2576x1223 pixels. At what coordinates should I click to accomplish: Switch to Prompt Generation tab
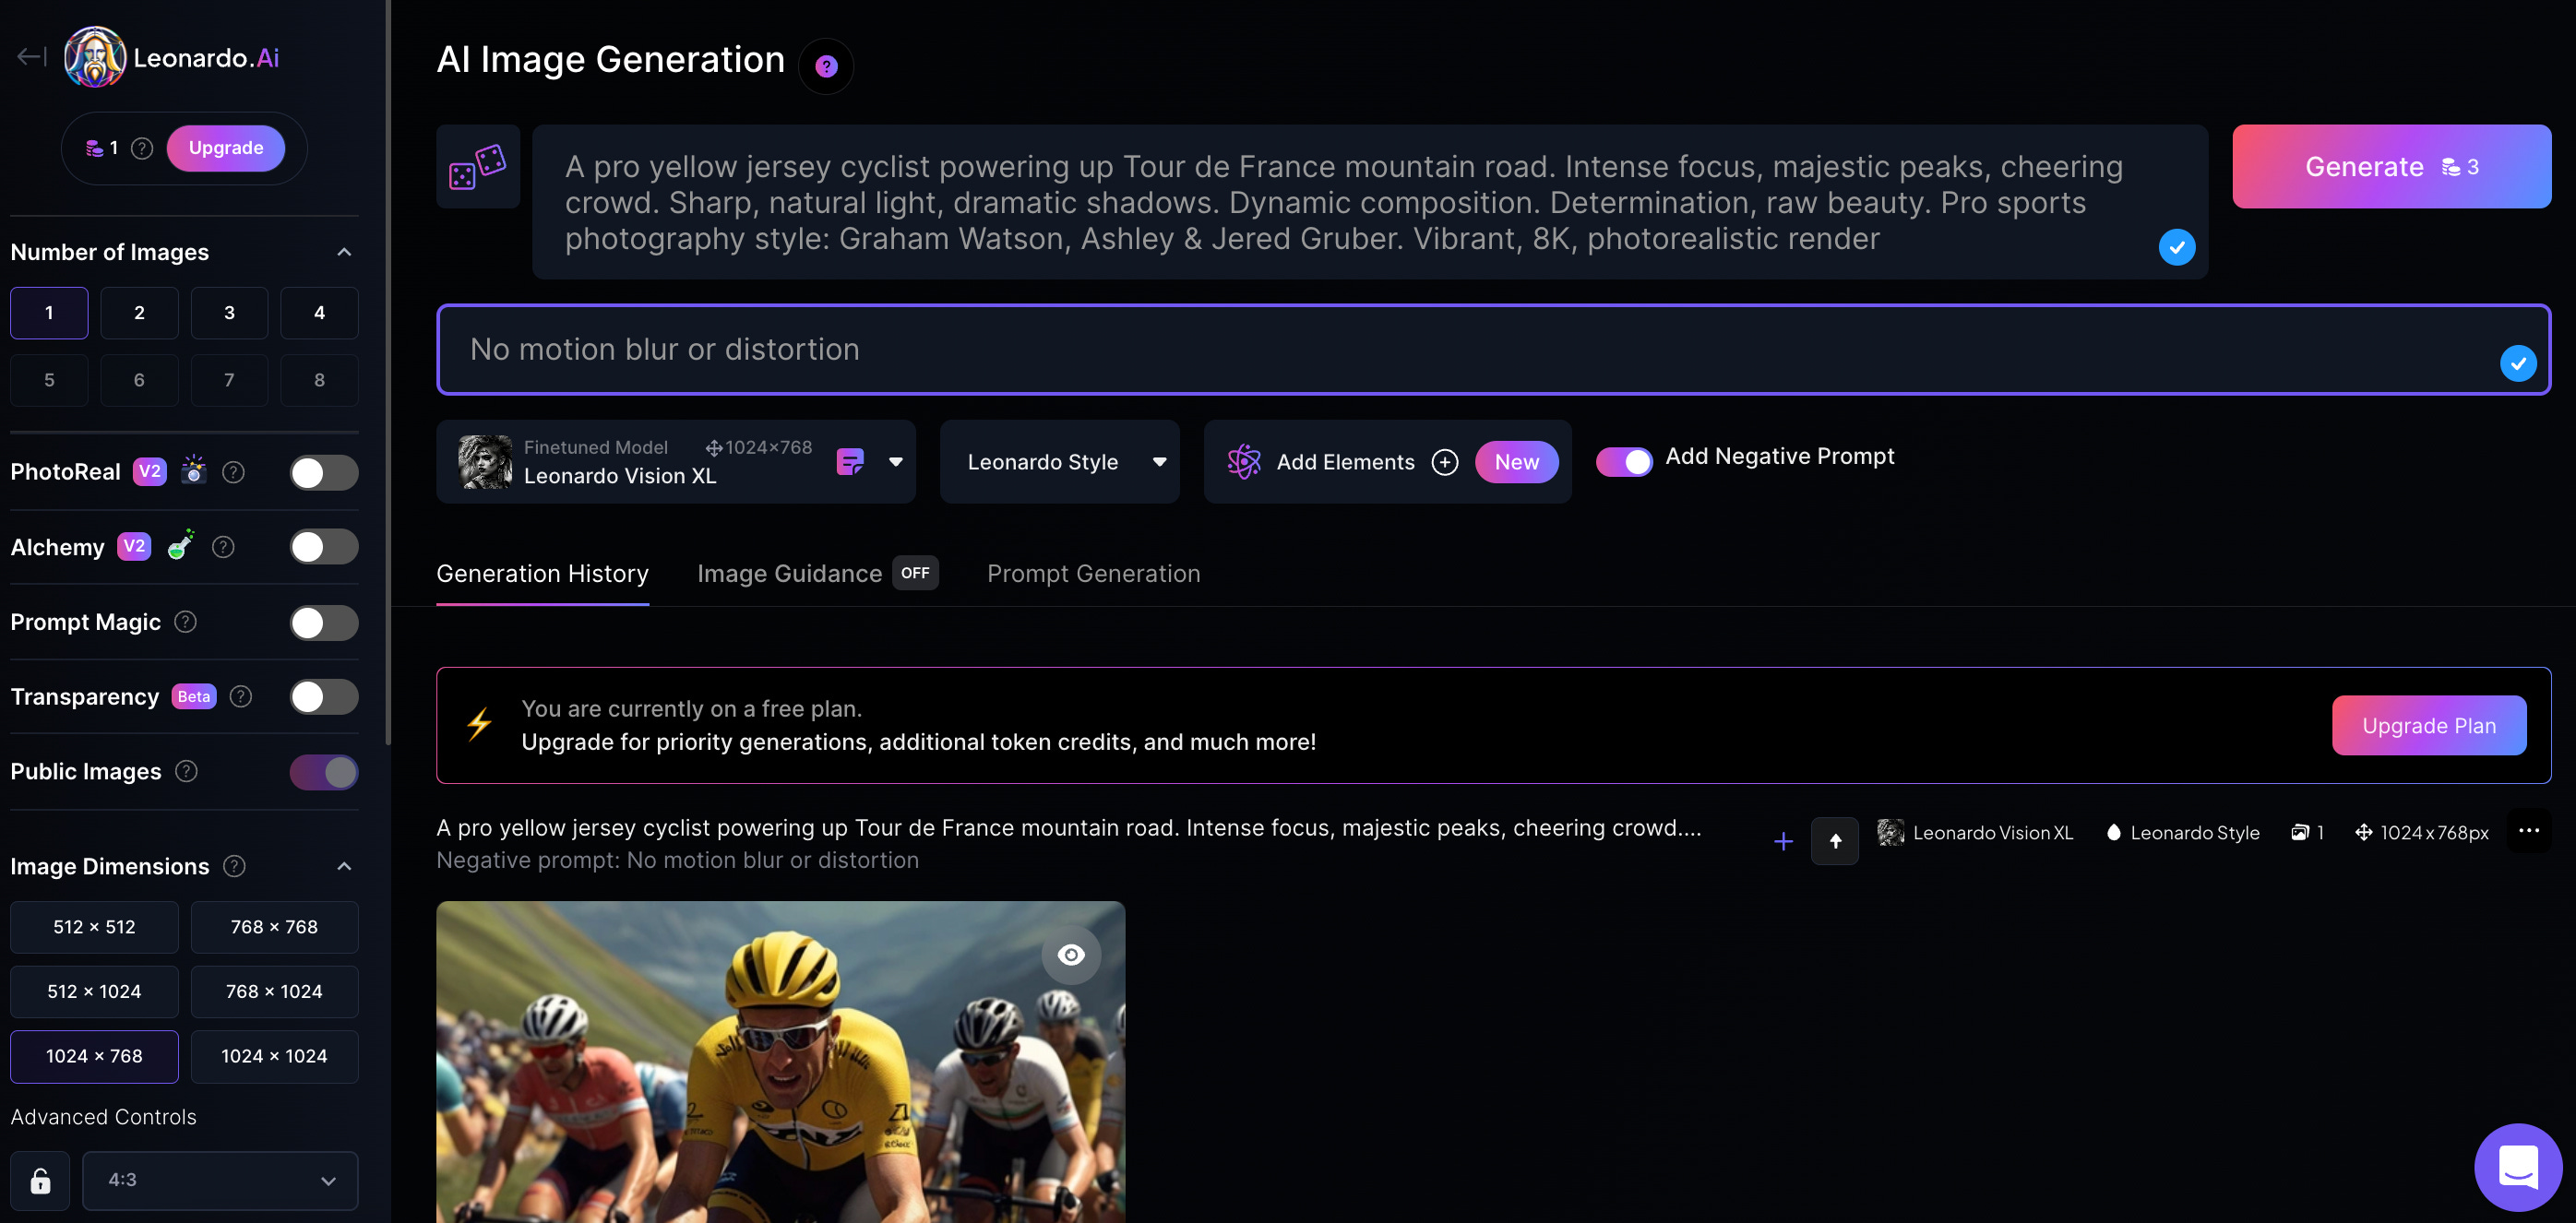click(x=1093, y=574)
